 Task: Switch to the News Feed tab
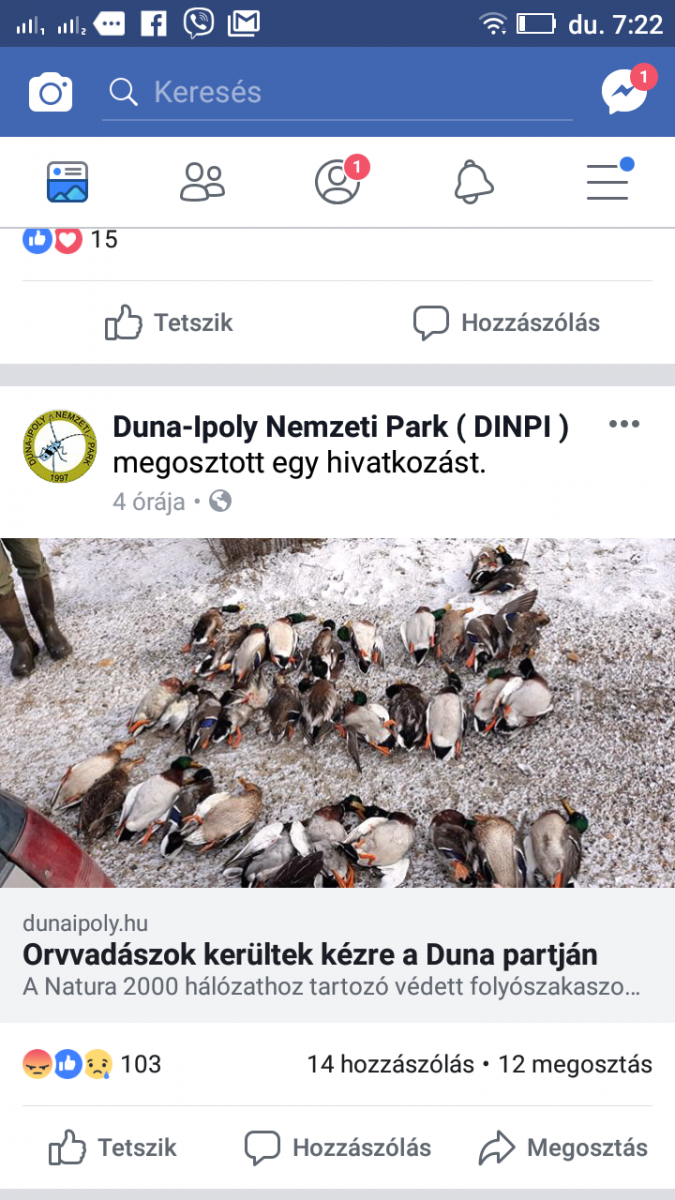pos(68,182)
